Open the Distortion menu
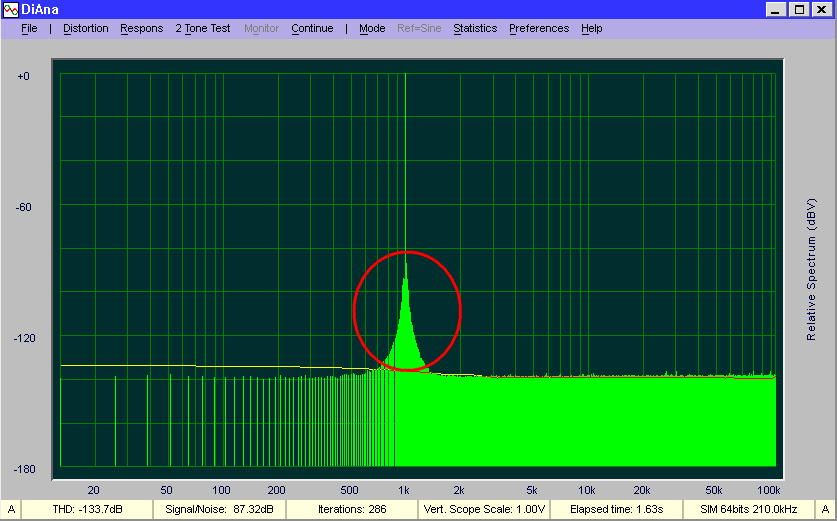The width and height of the screenshot is (837, 521). tap(85, 28)
